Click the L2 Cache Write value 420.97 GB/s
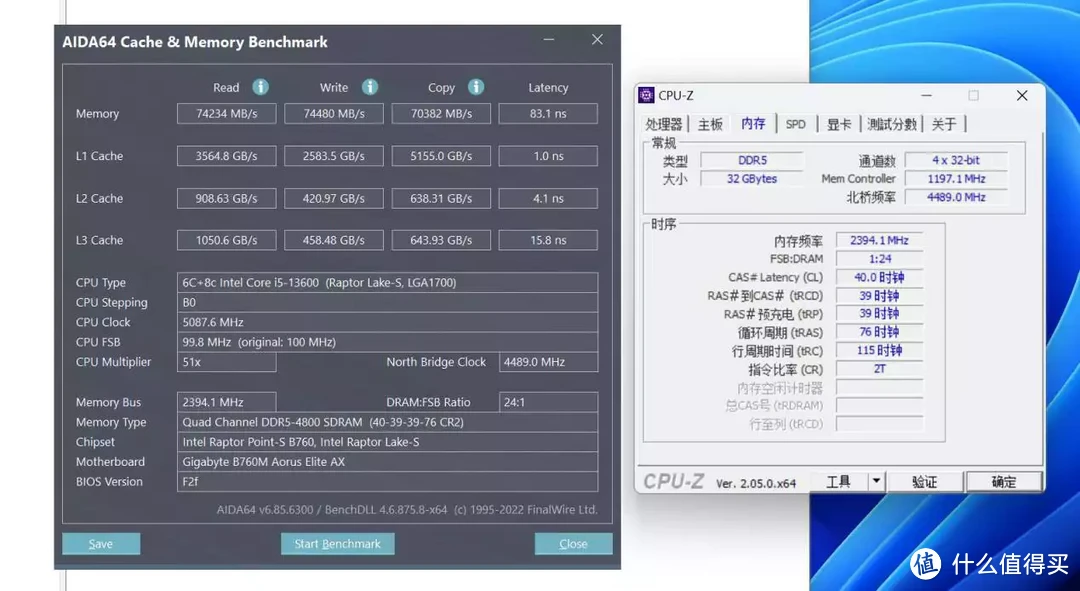 pyautogui.click(x=334, y=198)
